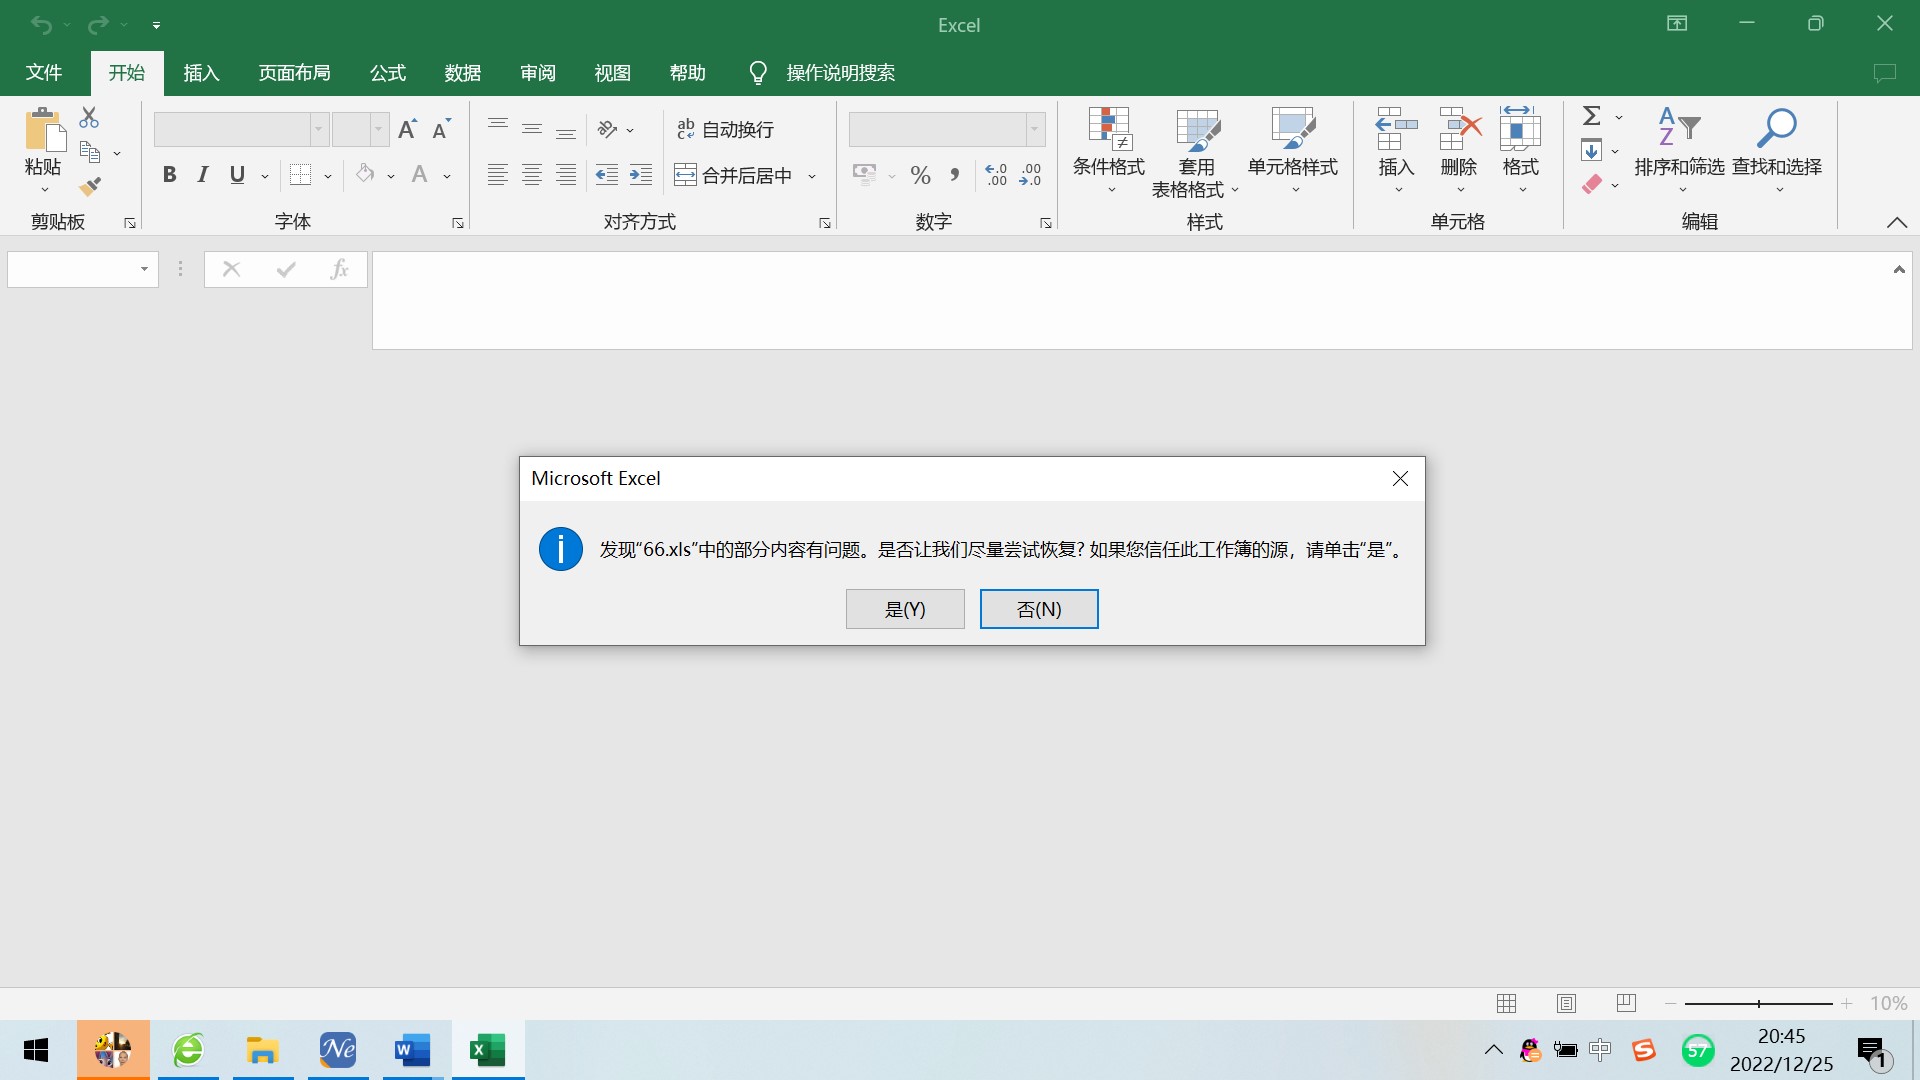Switch to the 公式 tab

388,72
